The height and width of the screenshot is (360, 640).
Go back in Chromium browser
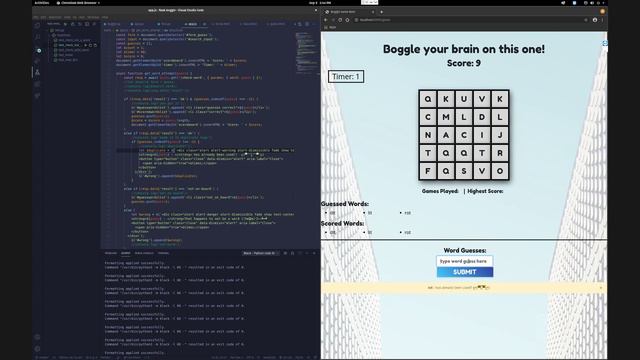coord(325,20)
